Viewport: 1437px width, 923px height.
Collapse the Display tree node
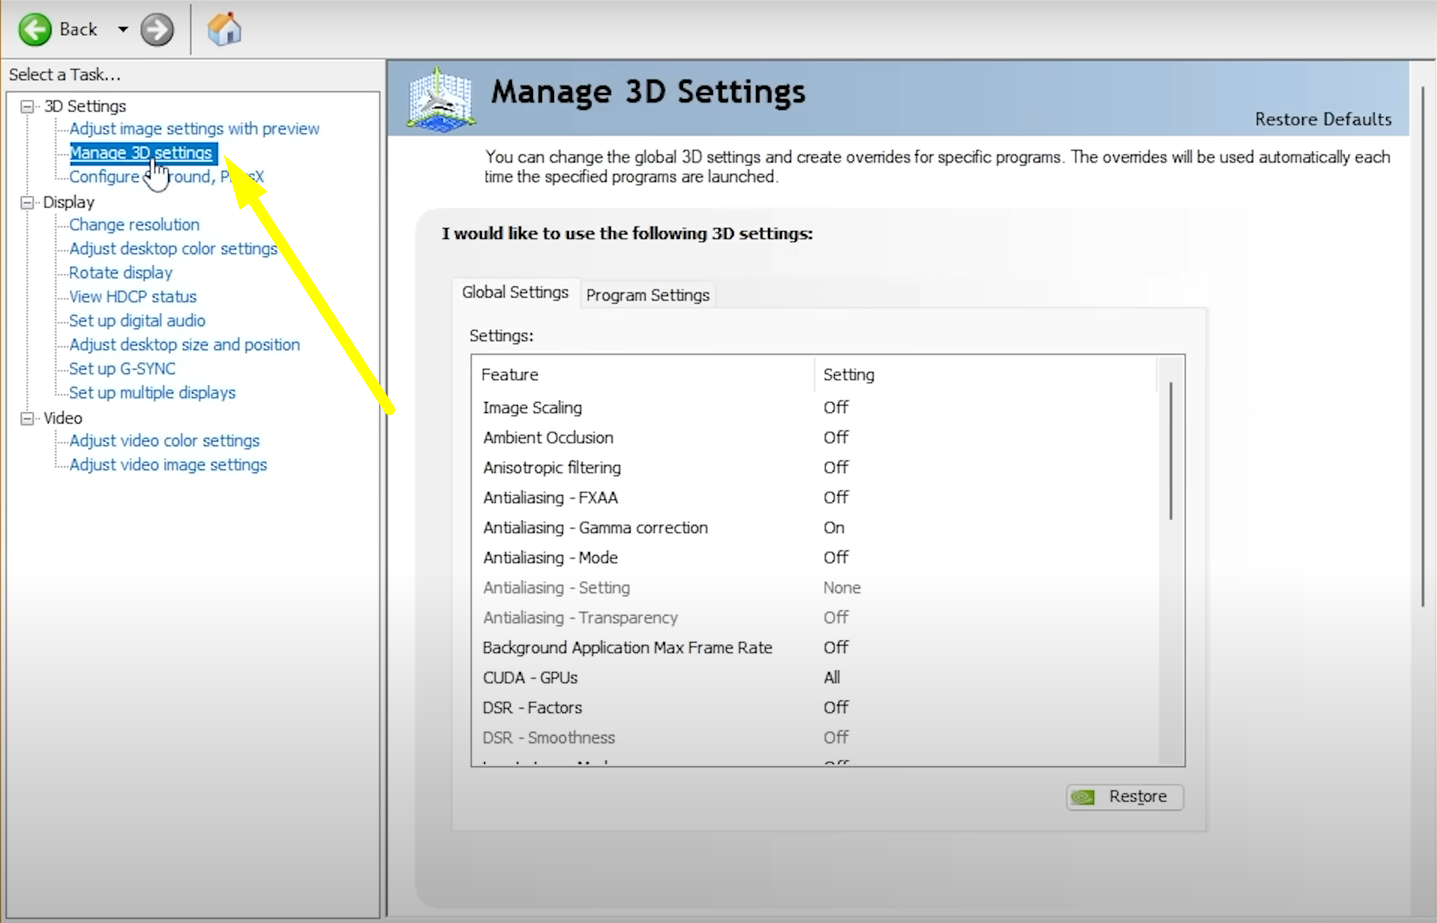click(x=27, y=202)
